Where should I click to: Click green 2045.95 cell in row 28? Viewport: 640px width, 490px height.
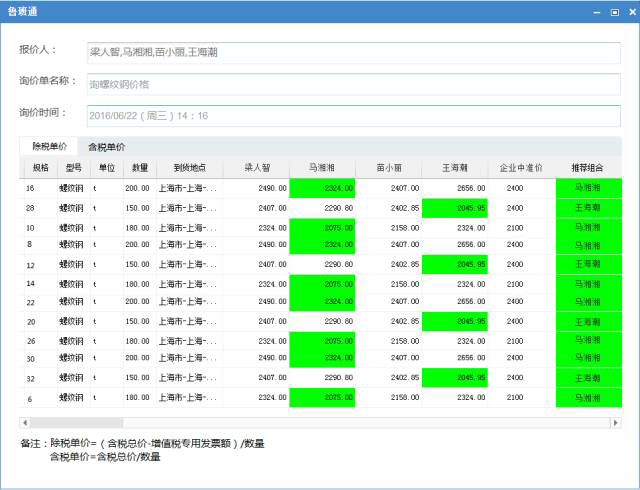point(455,208)
